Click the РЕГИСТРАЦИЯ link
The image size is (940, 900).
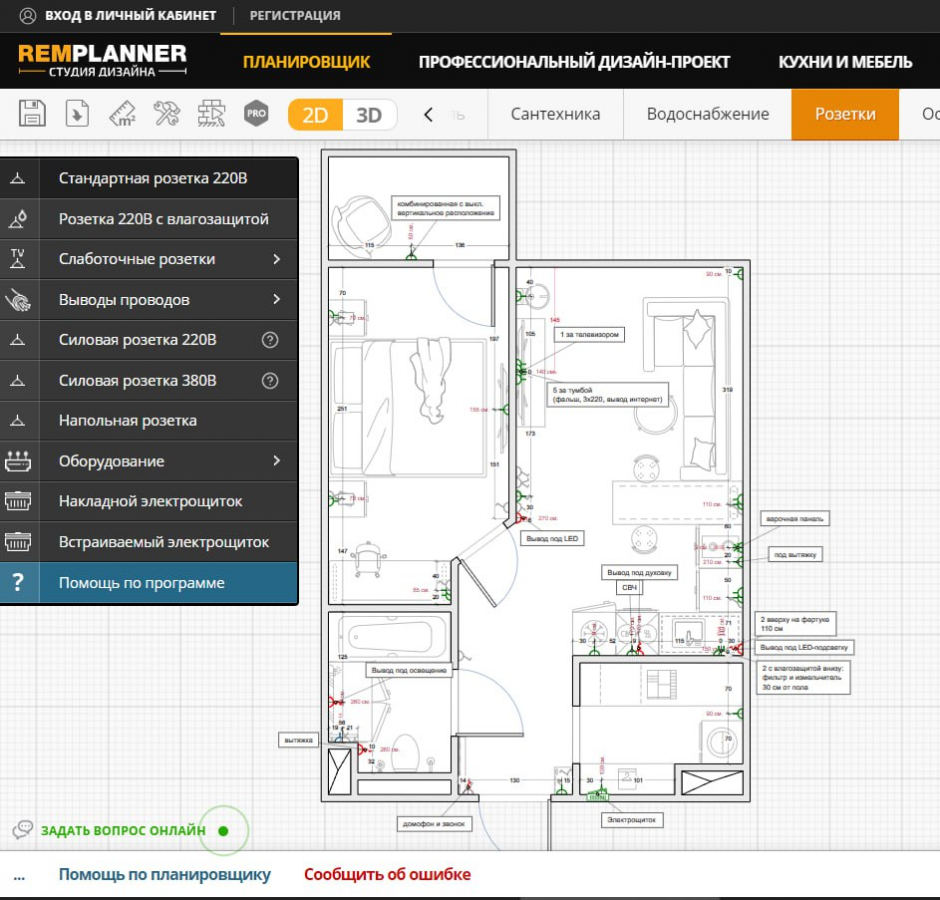295,16
